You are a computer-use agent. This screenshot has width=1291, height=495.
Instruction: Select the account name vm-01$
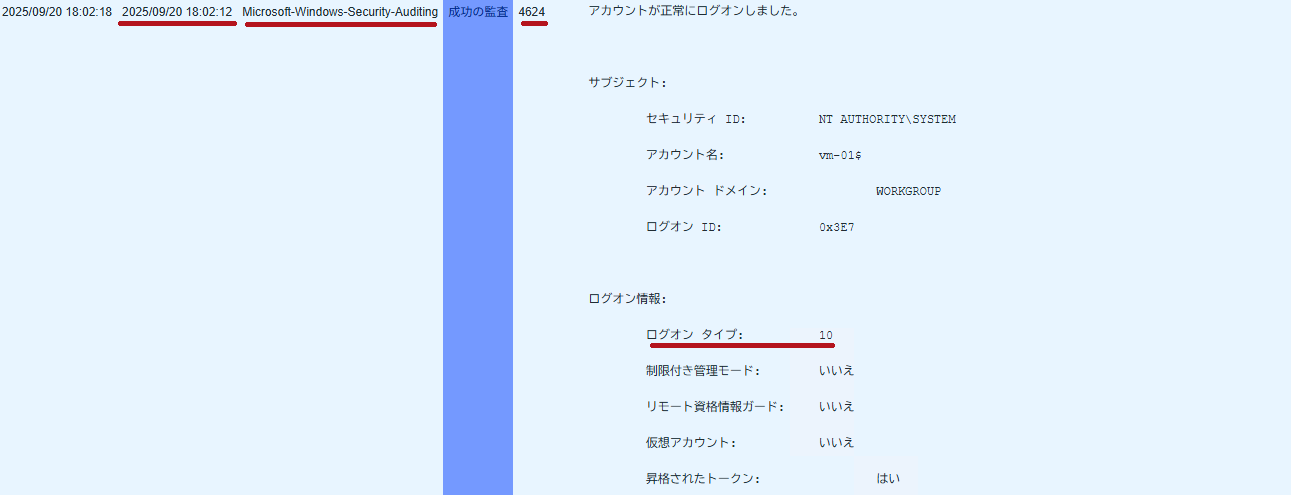(840, 155)
